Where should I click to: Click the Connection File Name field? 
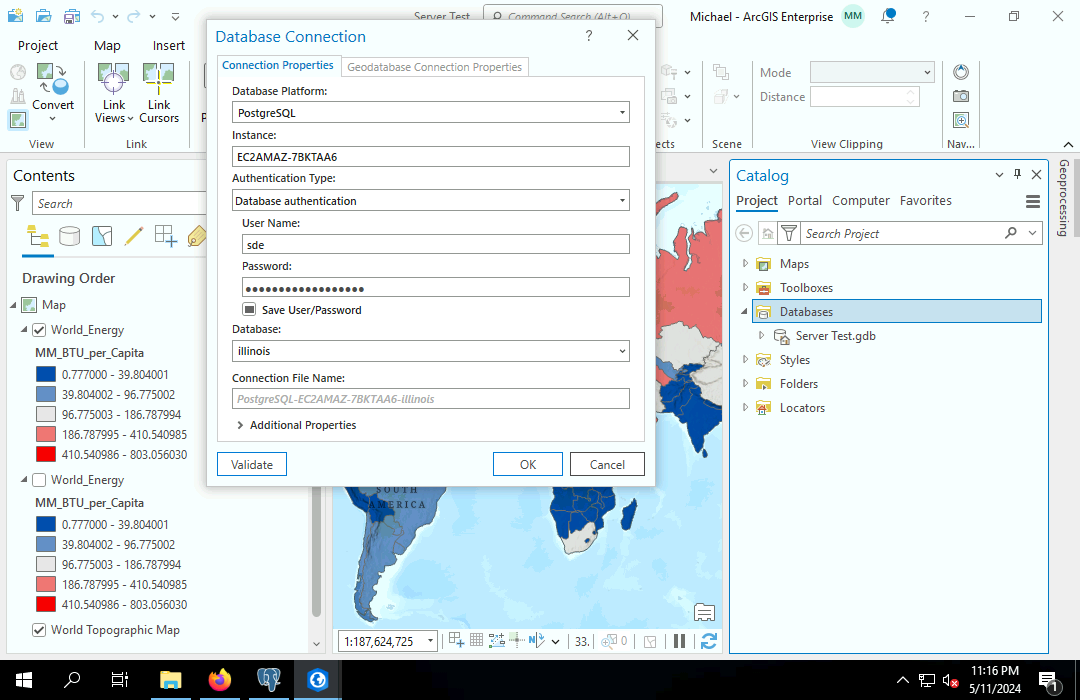430,399
